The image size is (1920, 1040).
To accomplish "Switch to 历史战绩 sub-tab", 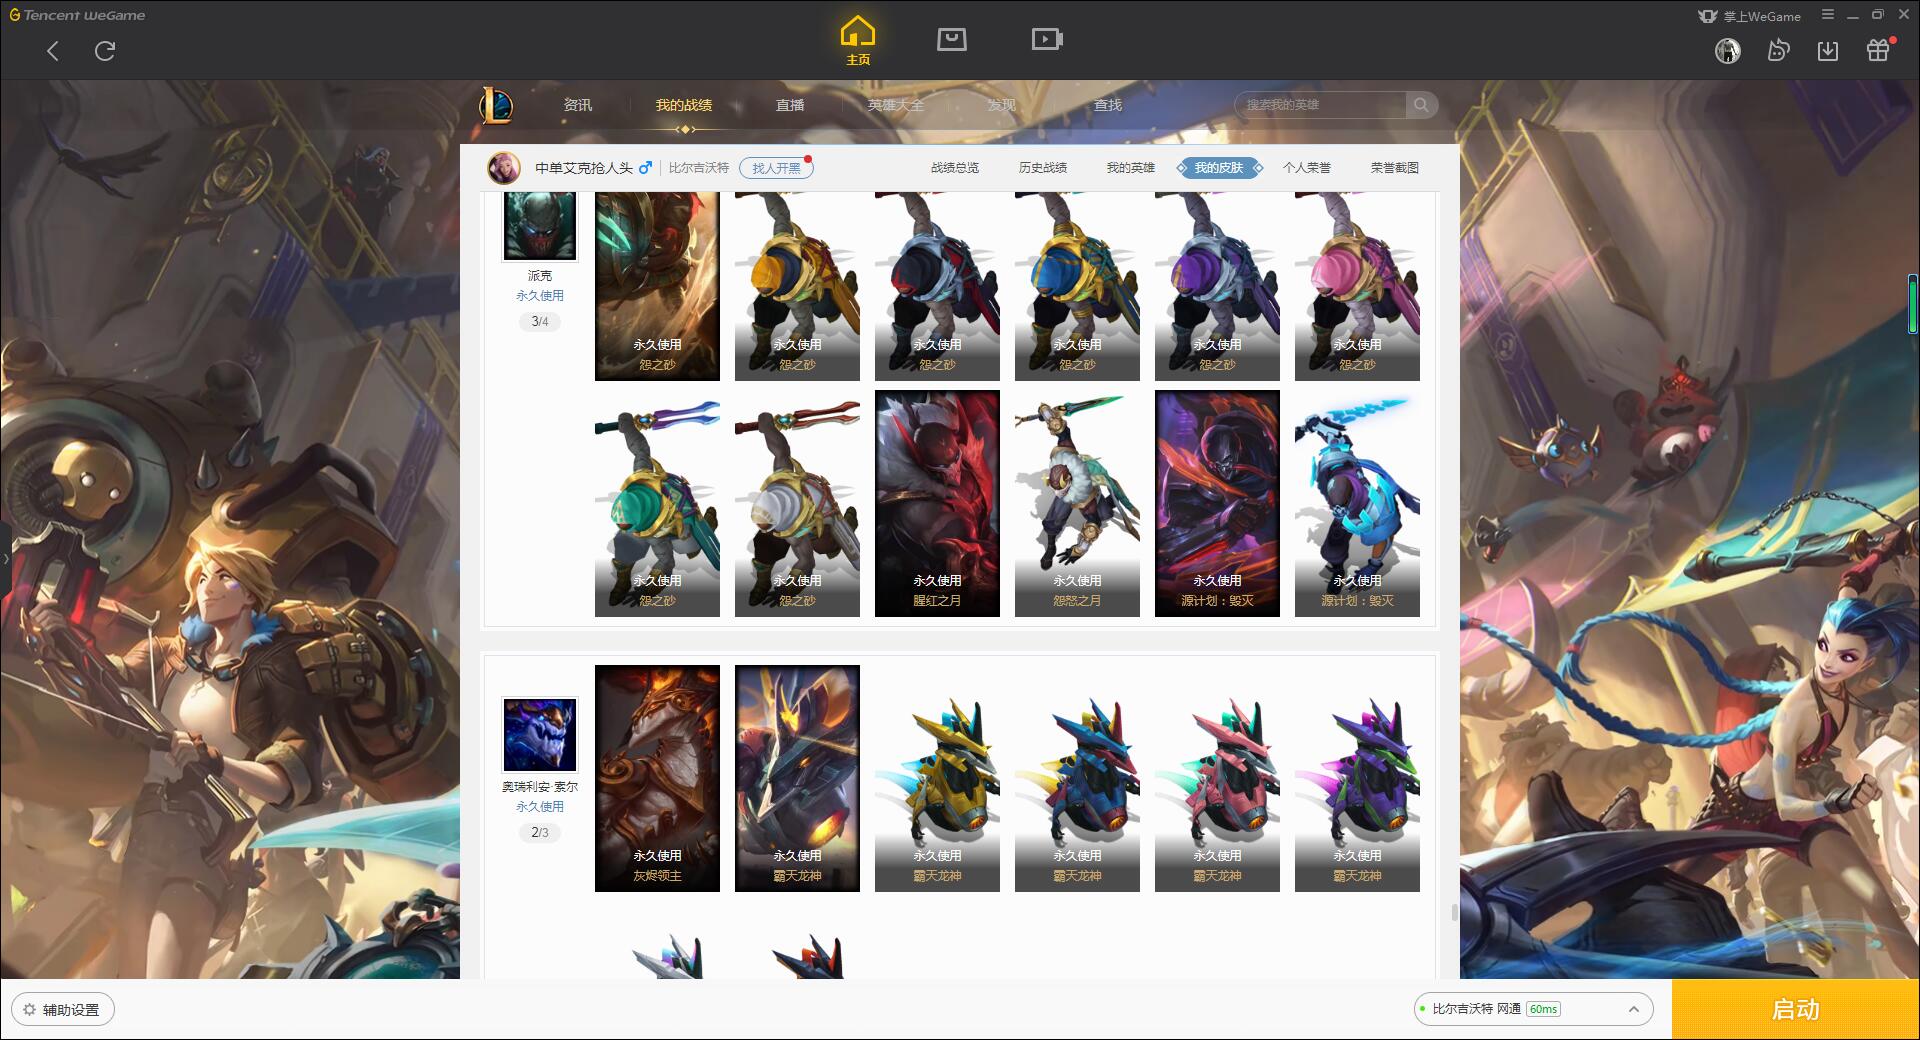I will pyautogui.click(x=1043, y=168).
